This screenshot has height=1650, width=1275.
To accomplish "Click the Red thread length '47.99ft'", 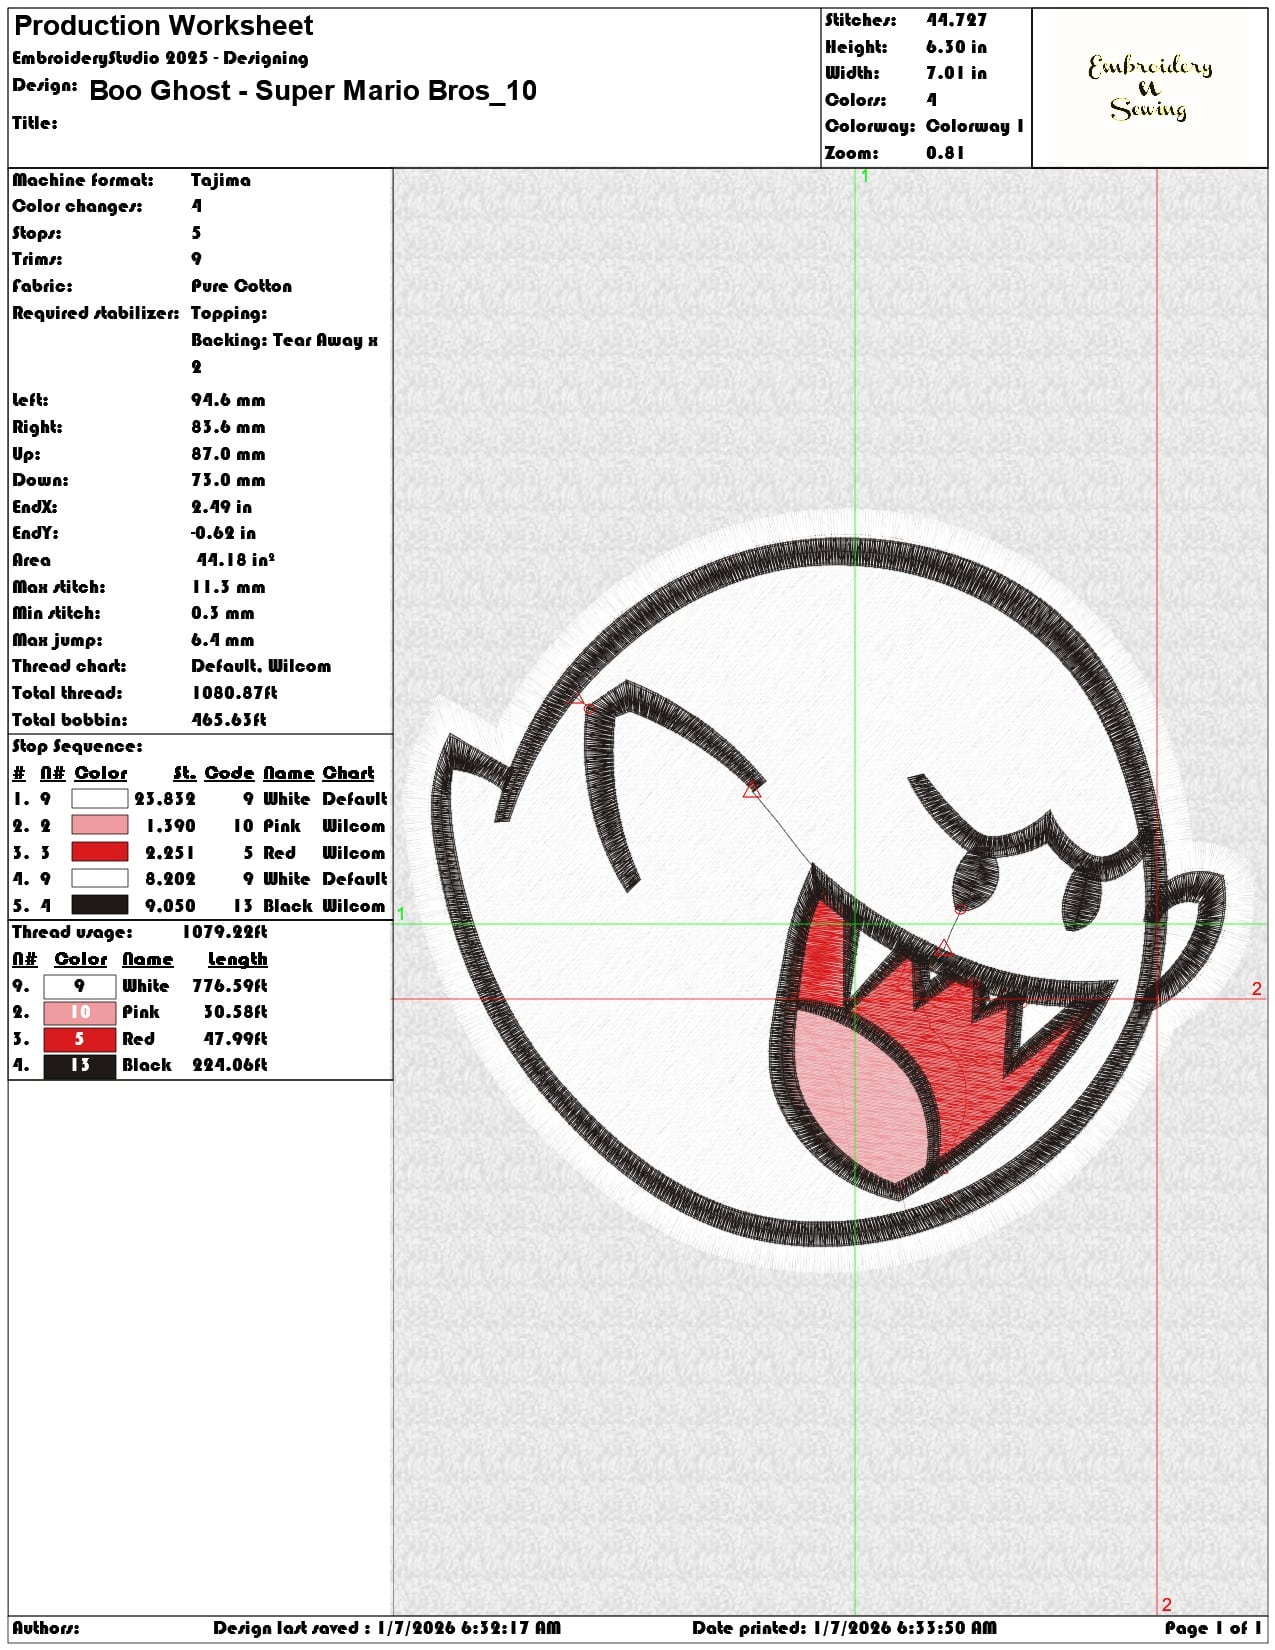I will 235,1039.
